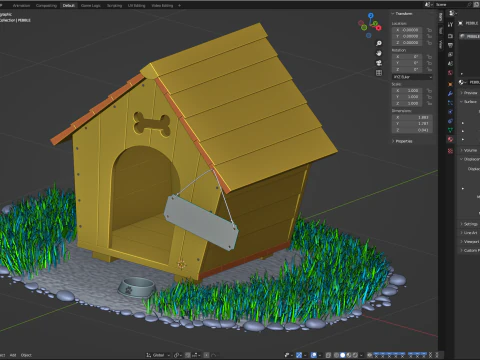Toggle viewport overlays button
480x360 pixels.
pos(314,355)
